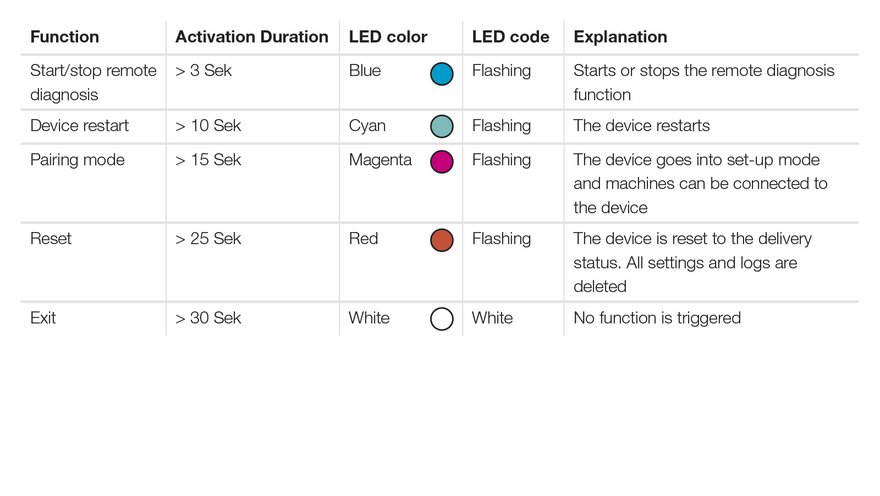Screen dimensions: 880x496
Task: Select 'No function is triggered' explanation text
Action: pos(657,318)
